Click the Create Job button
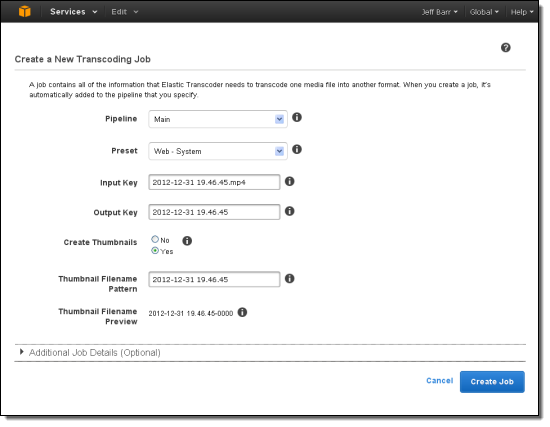 [492, 382]
